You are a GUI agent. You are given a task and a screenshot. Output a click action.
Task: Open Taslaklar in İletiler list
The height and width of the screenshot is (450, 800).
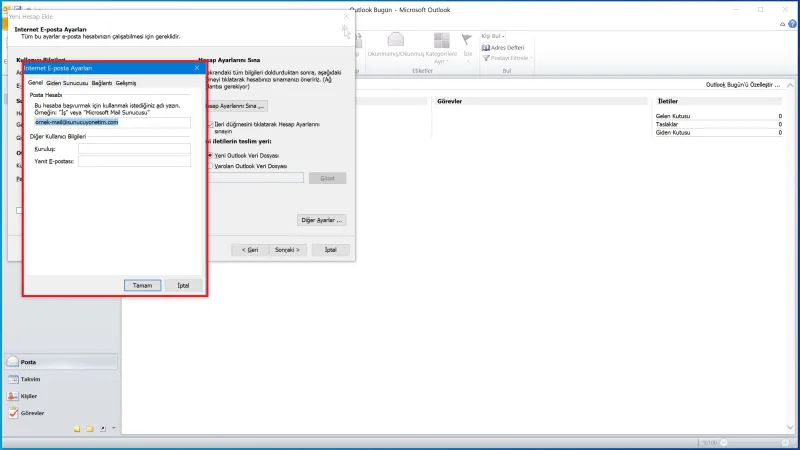(x=666, y=124)
